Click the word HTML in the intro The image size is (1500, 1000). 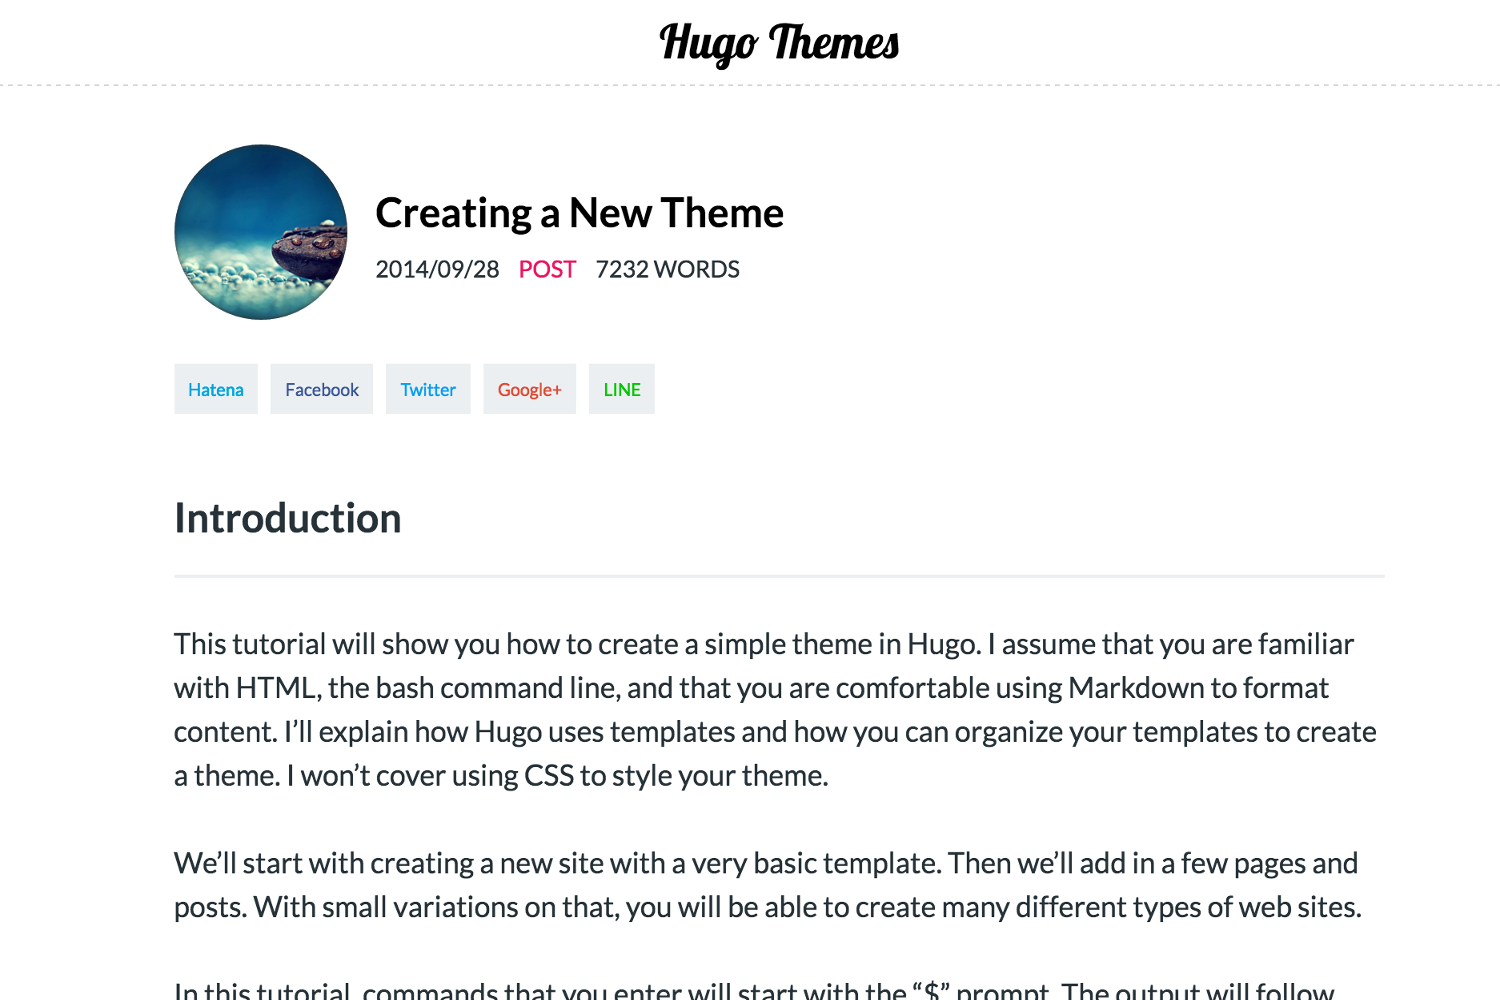(x=278, y=688)
